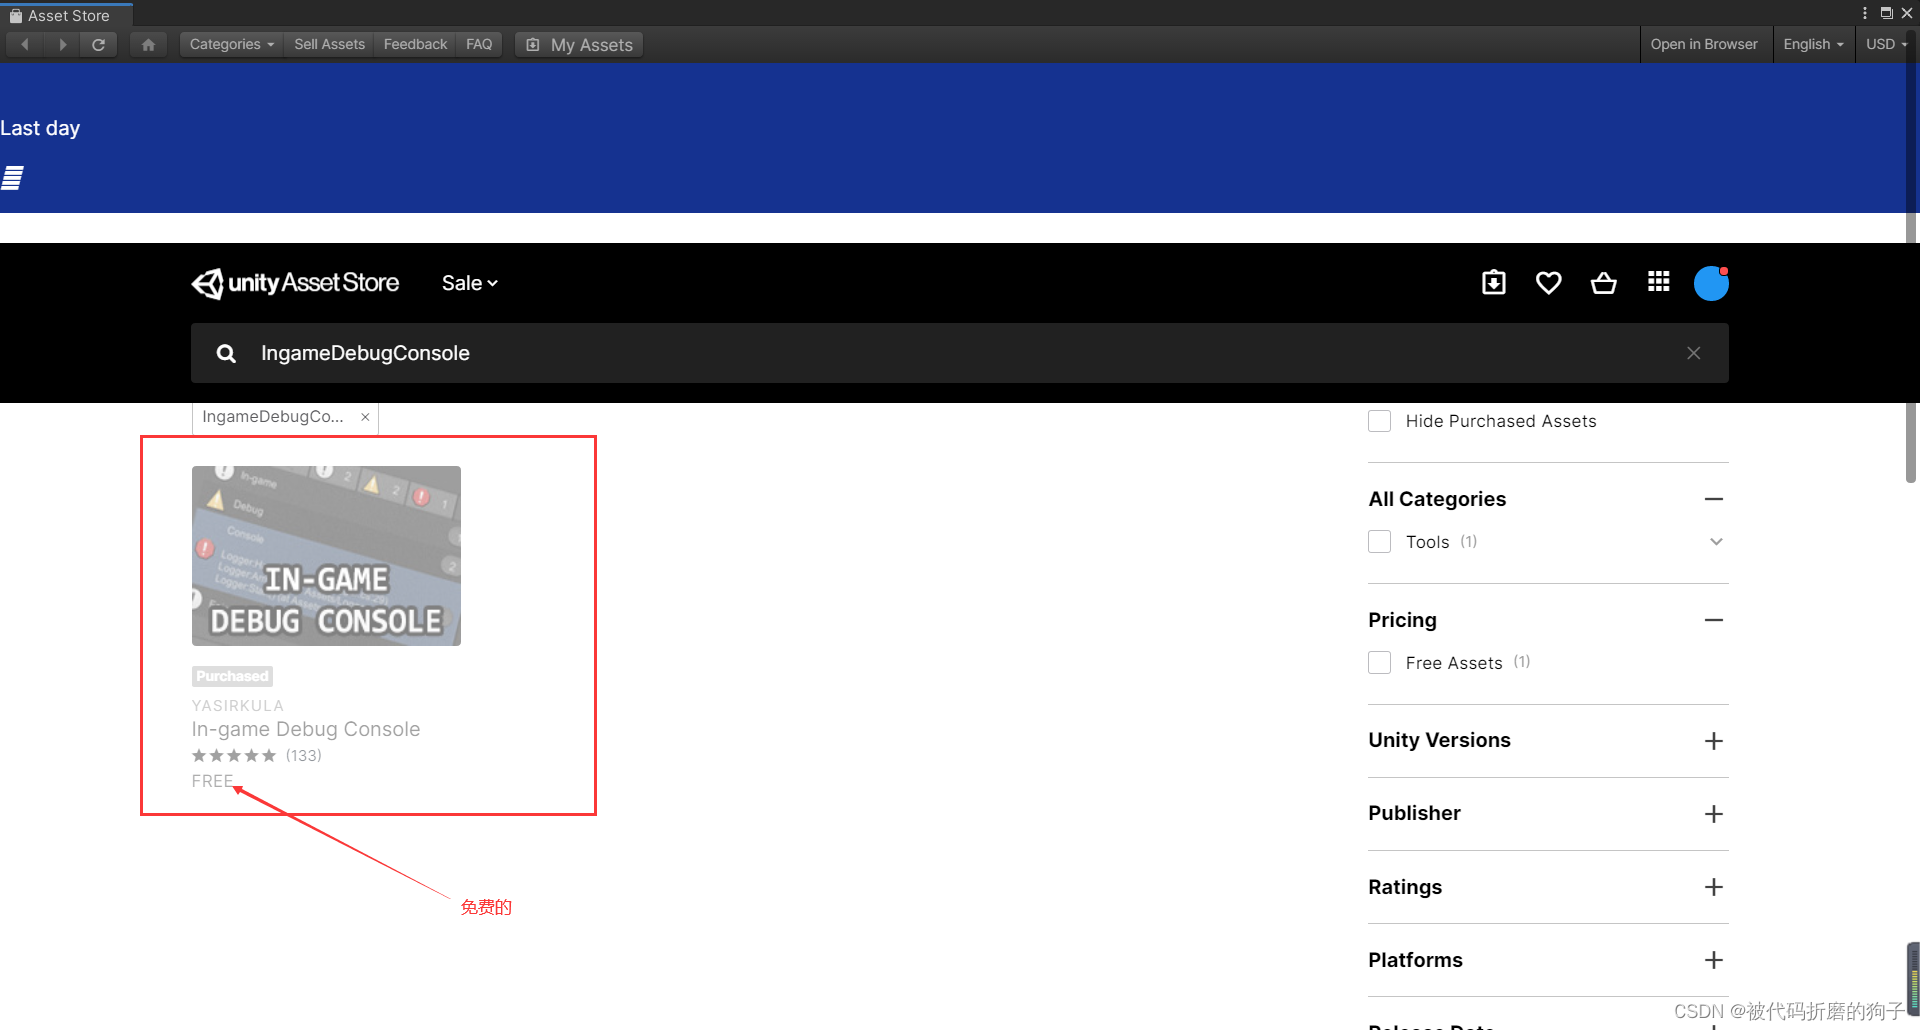Viewport: 1920px width, 1030px height.
Task: Open the USD currency dropdown
Action: tap(1886, 44)
